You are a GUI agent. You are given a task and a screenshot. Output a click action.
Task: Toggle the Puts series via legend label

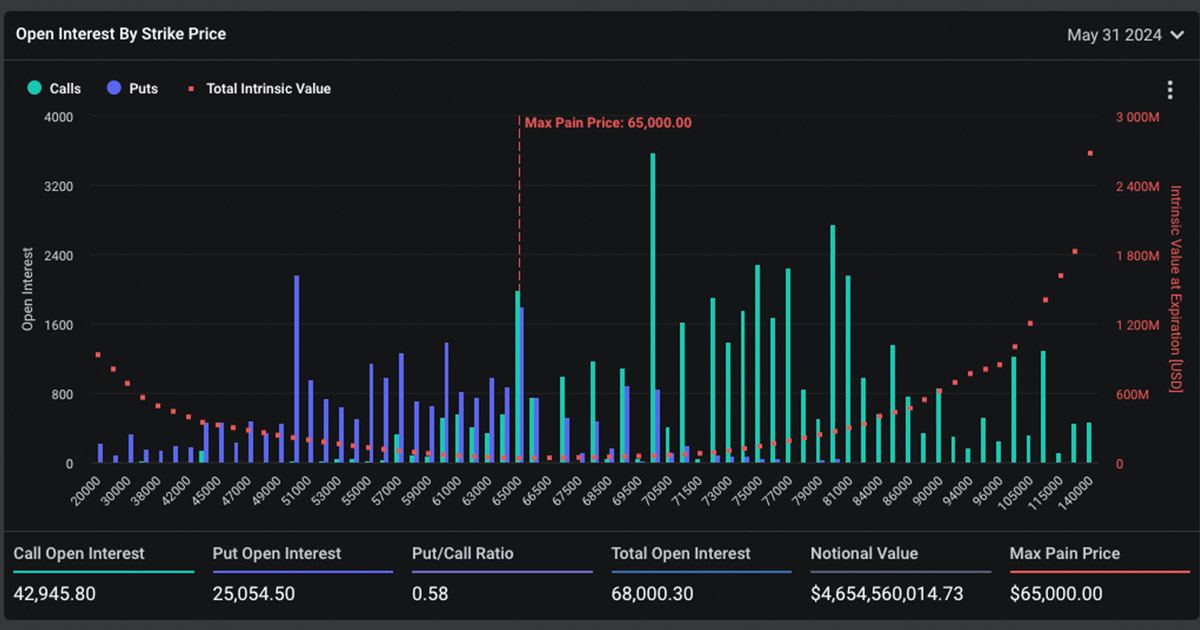click(x=143, y=88)
